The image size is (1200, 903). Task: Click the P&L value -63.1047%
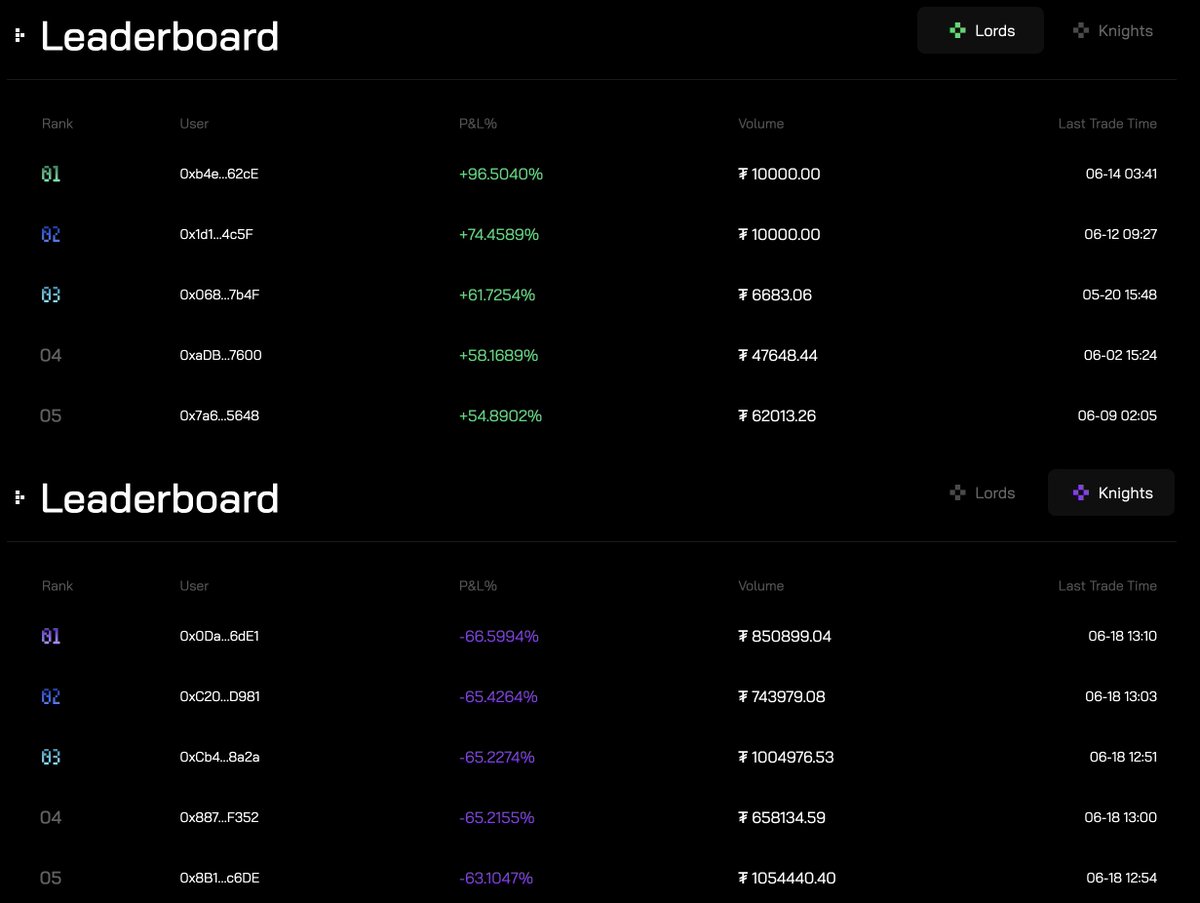(496, 878)
